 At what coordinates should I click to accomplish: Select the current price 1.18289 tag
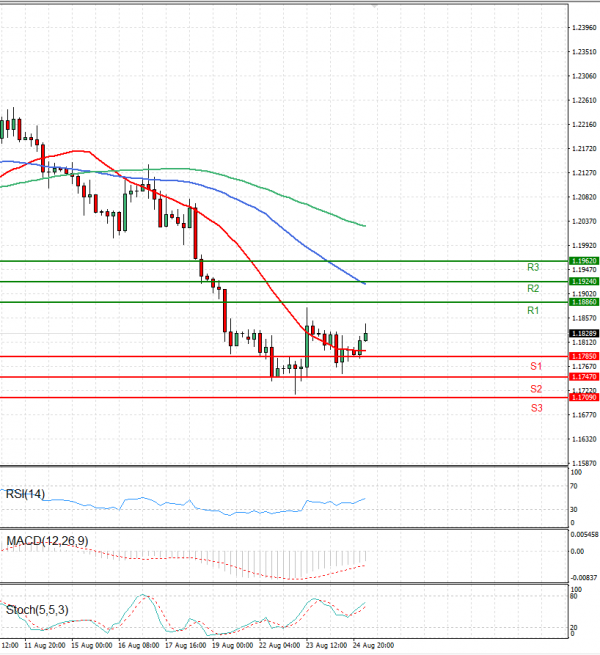point(584,333)
